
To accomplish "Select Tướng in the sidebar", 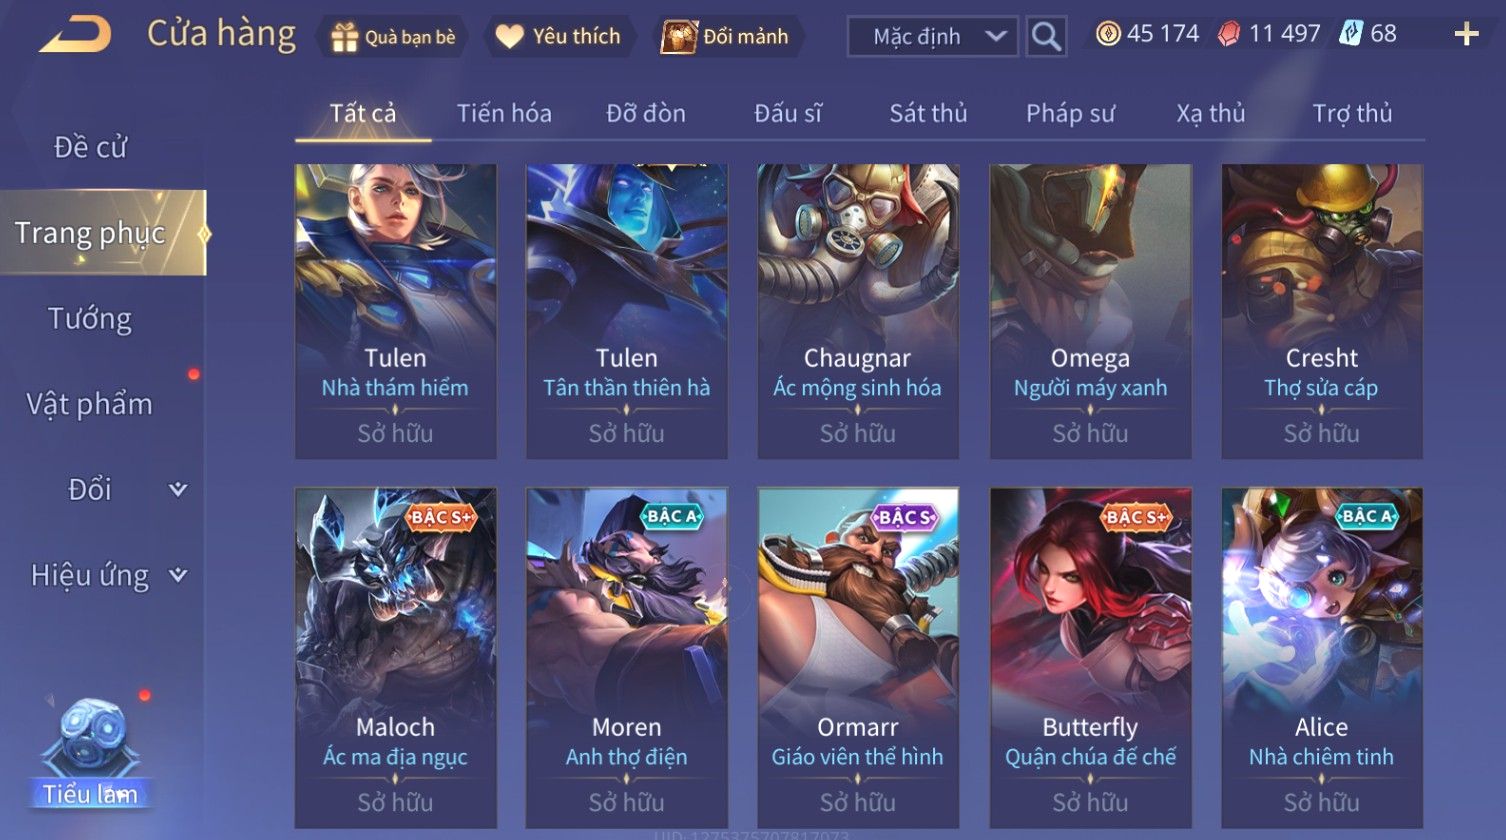I will tap(90, 319).
